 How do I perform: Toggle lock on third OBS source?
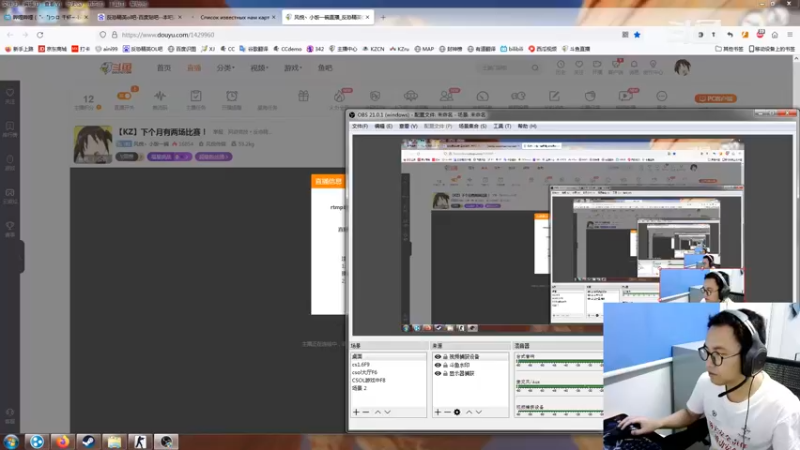pyautogui.click(x=445, y=373)
